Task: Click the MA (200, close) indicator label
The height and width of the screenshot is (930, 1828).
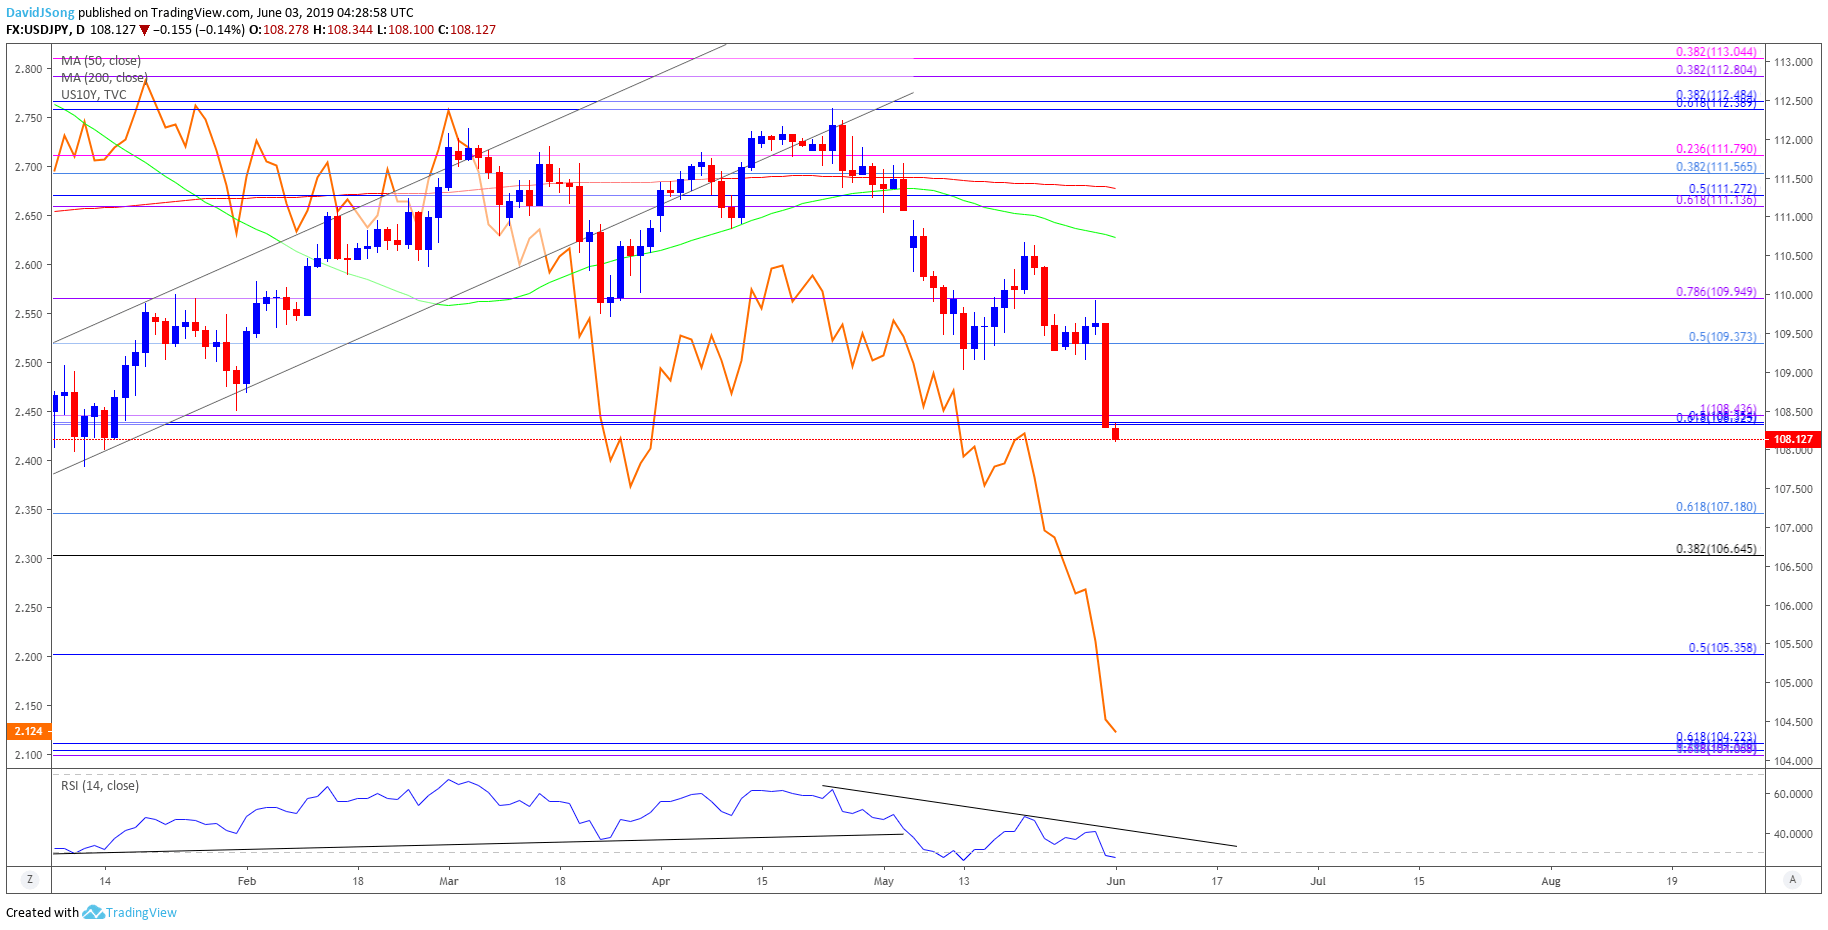Action: (x=104, y=78)
